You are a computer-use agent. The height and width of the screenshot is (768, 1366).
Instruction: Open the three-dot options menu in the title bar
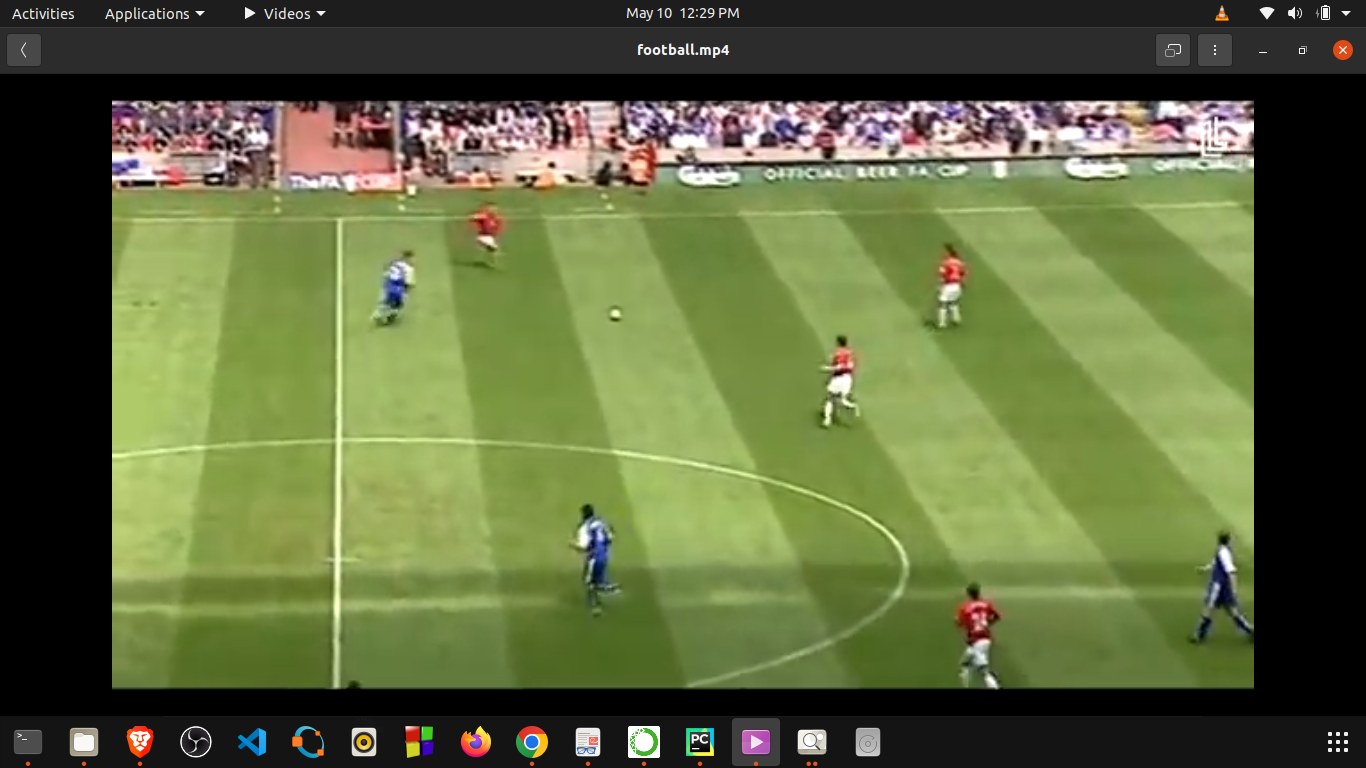coord(1214,49)
